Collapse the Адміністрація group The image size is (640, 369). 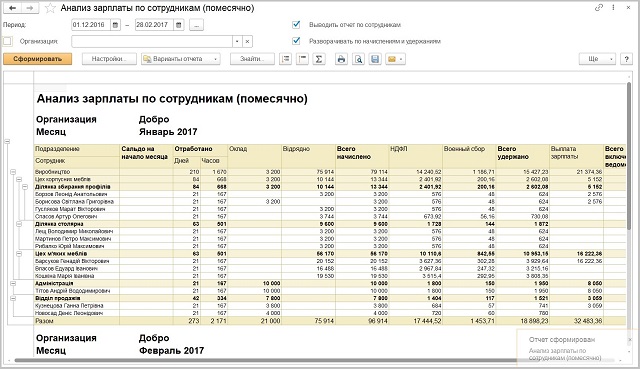click(x=13, y=283)
